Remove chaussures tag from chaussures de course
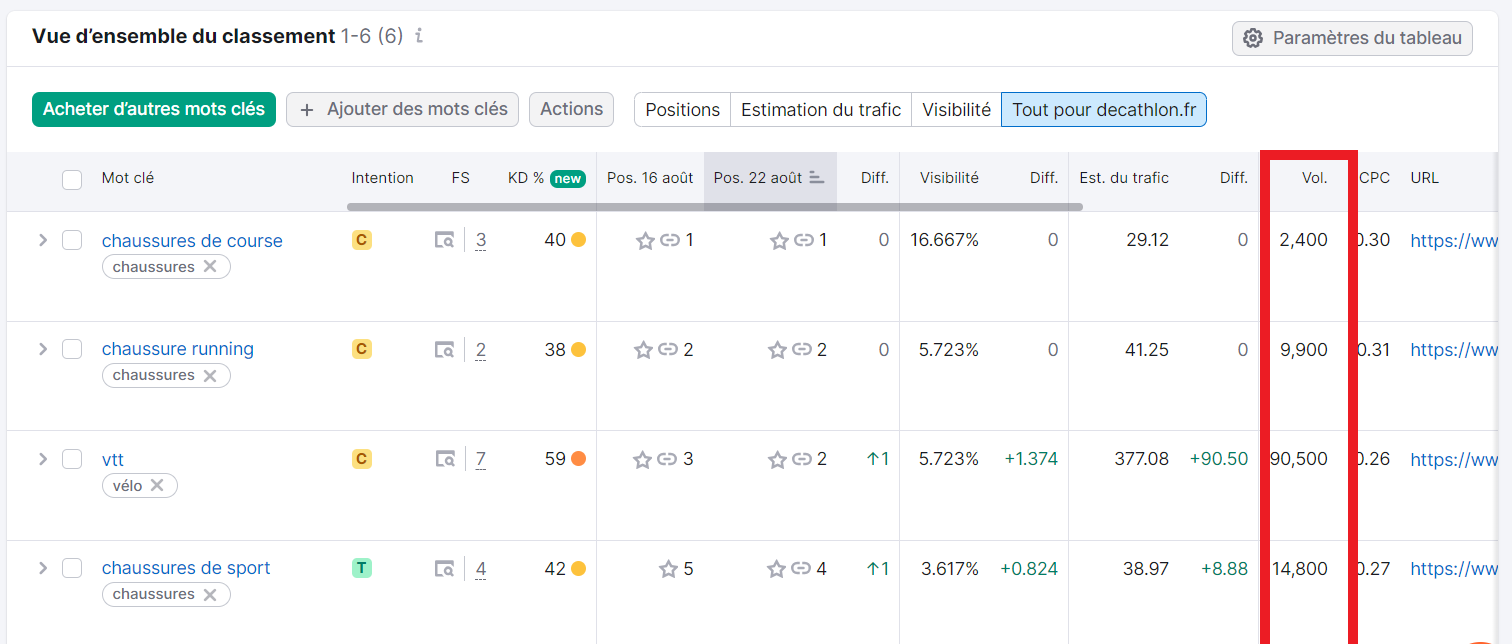This screenshot has width=1512, height=644. 210,267
